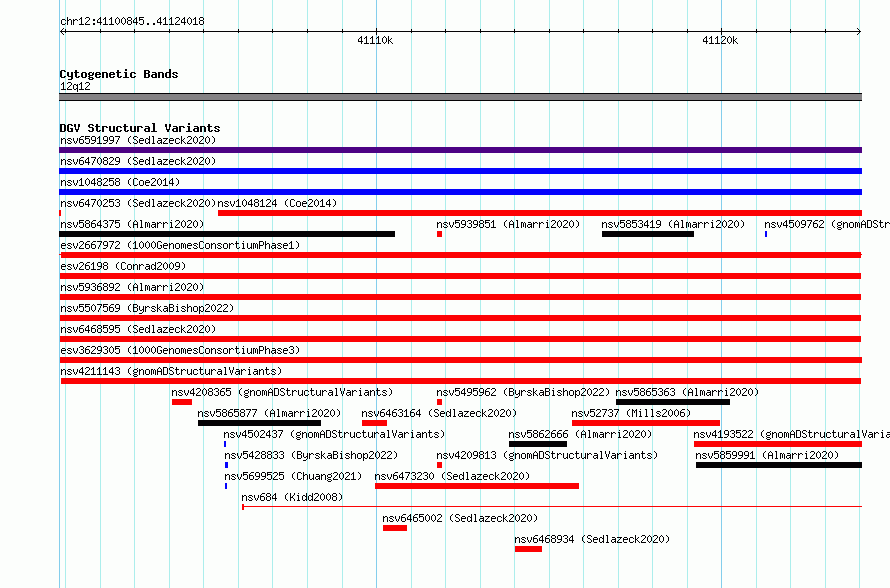Screen dimensions: 890x588
Task: Select nsv6470253 (Sedlazeck2020) variant label
Action: point(138,203)
